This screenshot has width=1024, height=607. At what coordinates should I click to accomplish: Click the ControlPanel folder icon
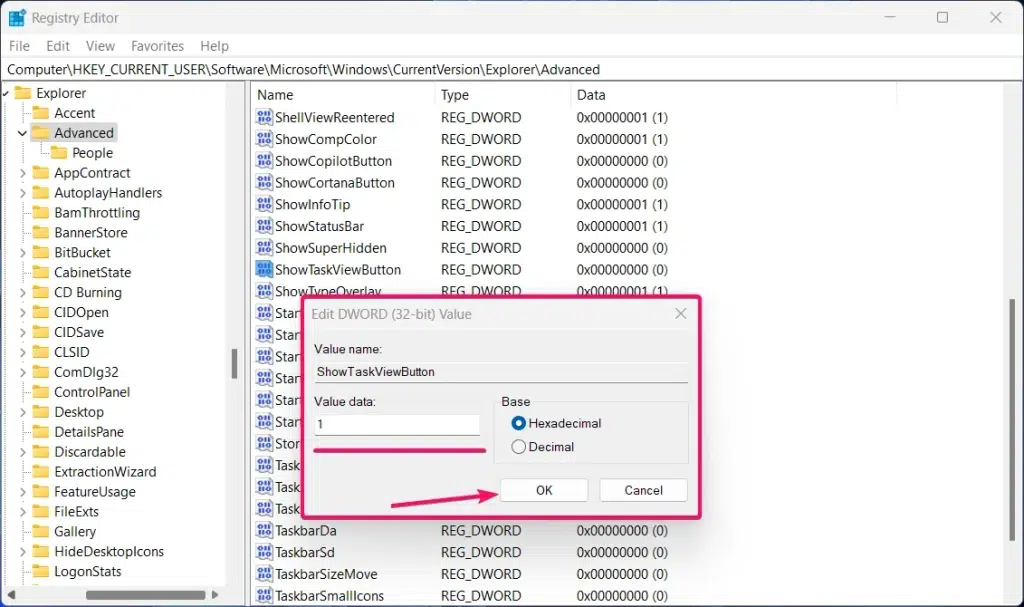[41, 392]
